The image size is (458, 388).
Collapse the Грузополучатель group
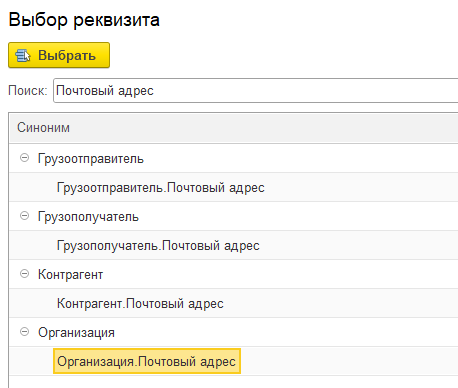[24, 216]
